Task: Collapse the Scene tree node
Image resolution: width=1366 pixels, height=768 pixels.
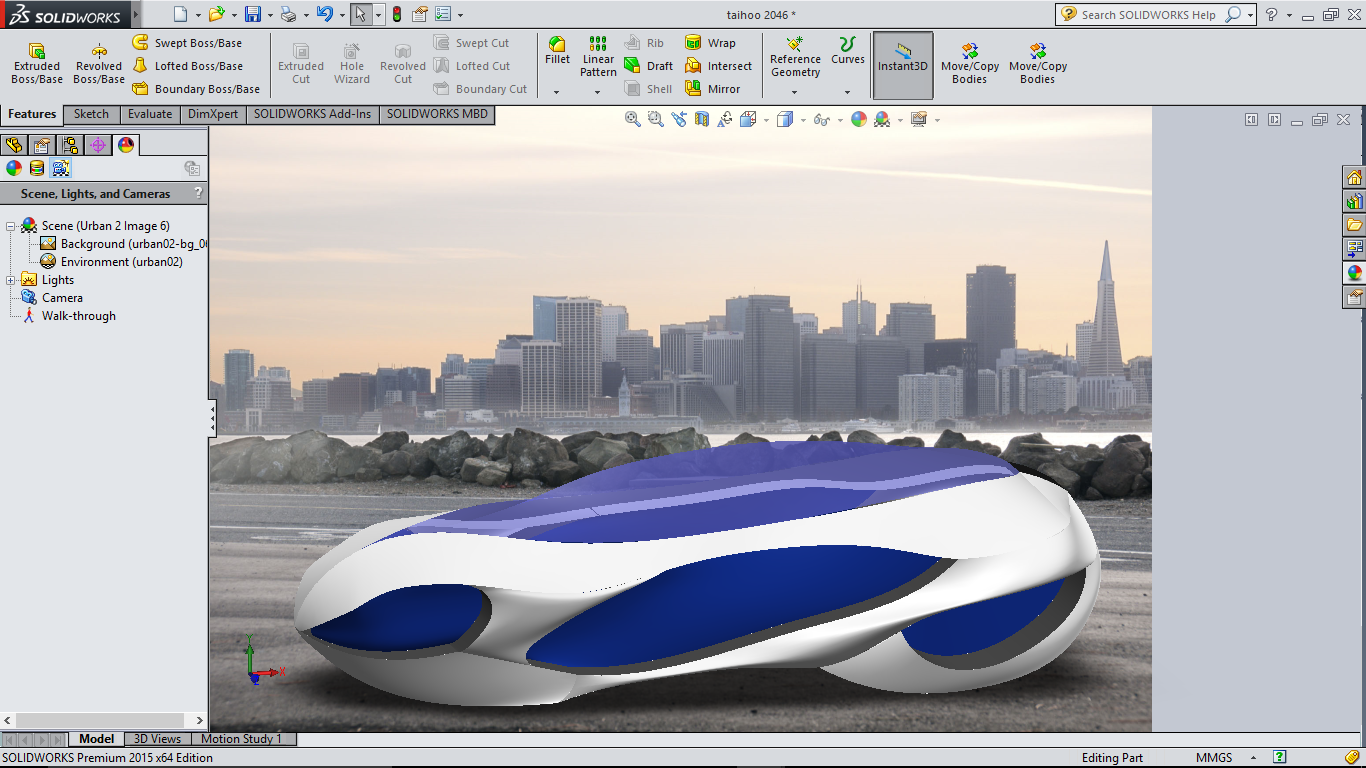Action: 11,226
